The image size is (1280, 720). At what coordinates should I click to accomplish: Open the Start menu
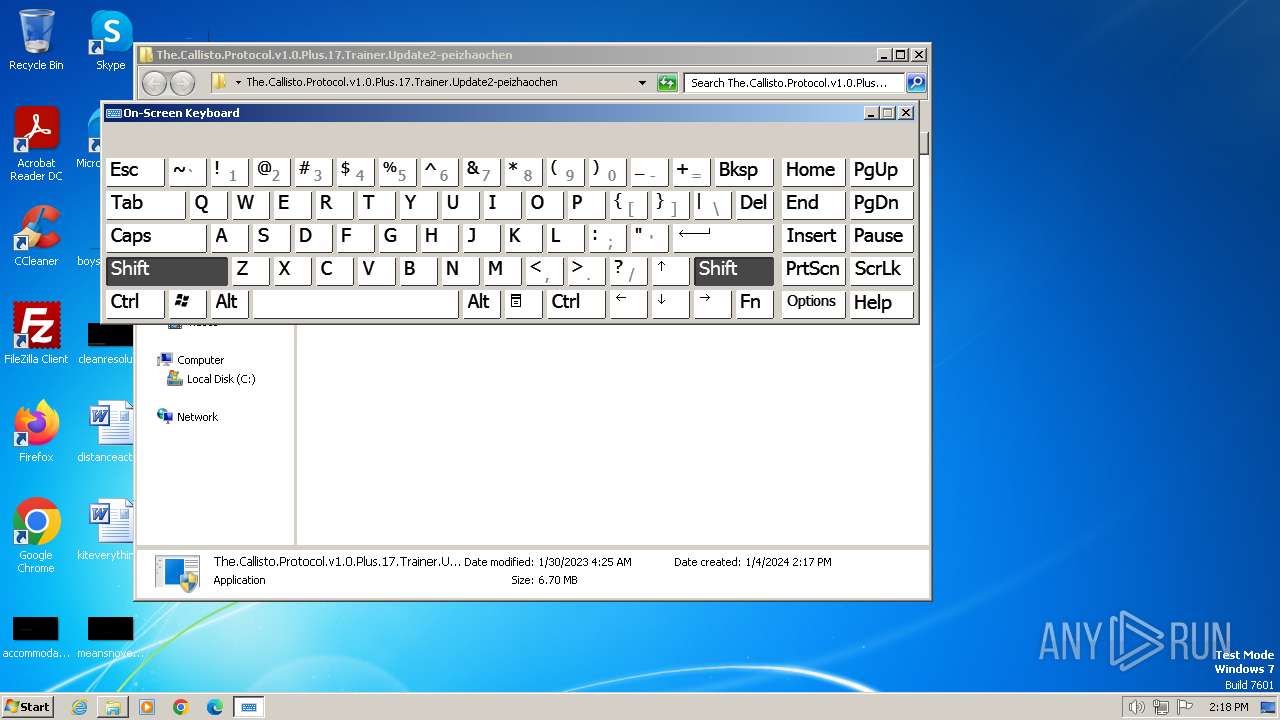27,707
